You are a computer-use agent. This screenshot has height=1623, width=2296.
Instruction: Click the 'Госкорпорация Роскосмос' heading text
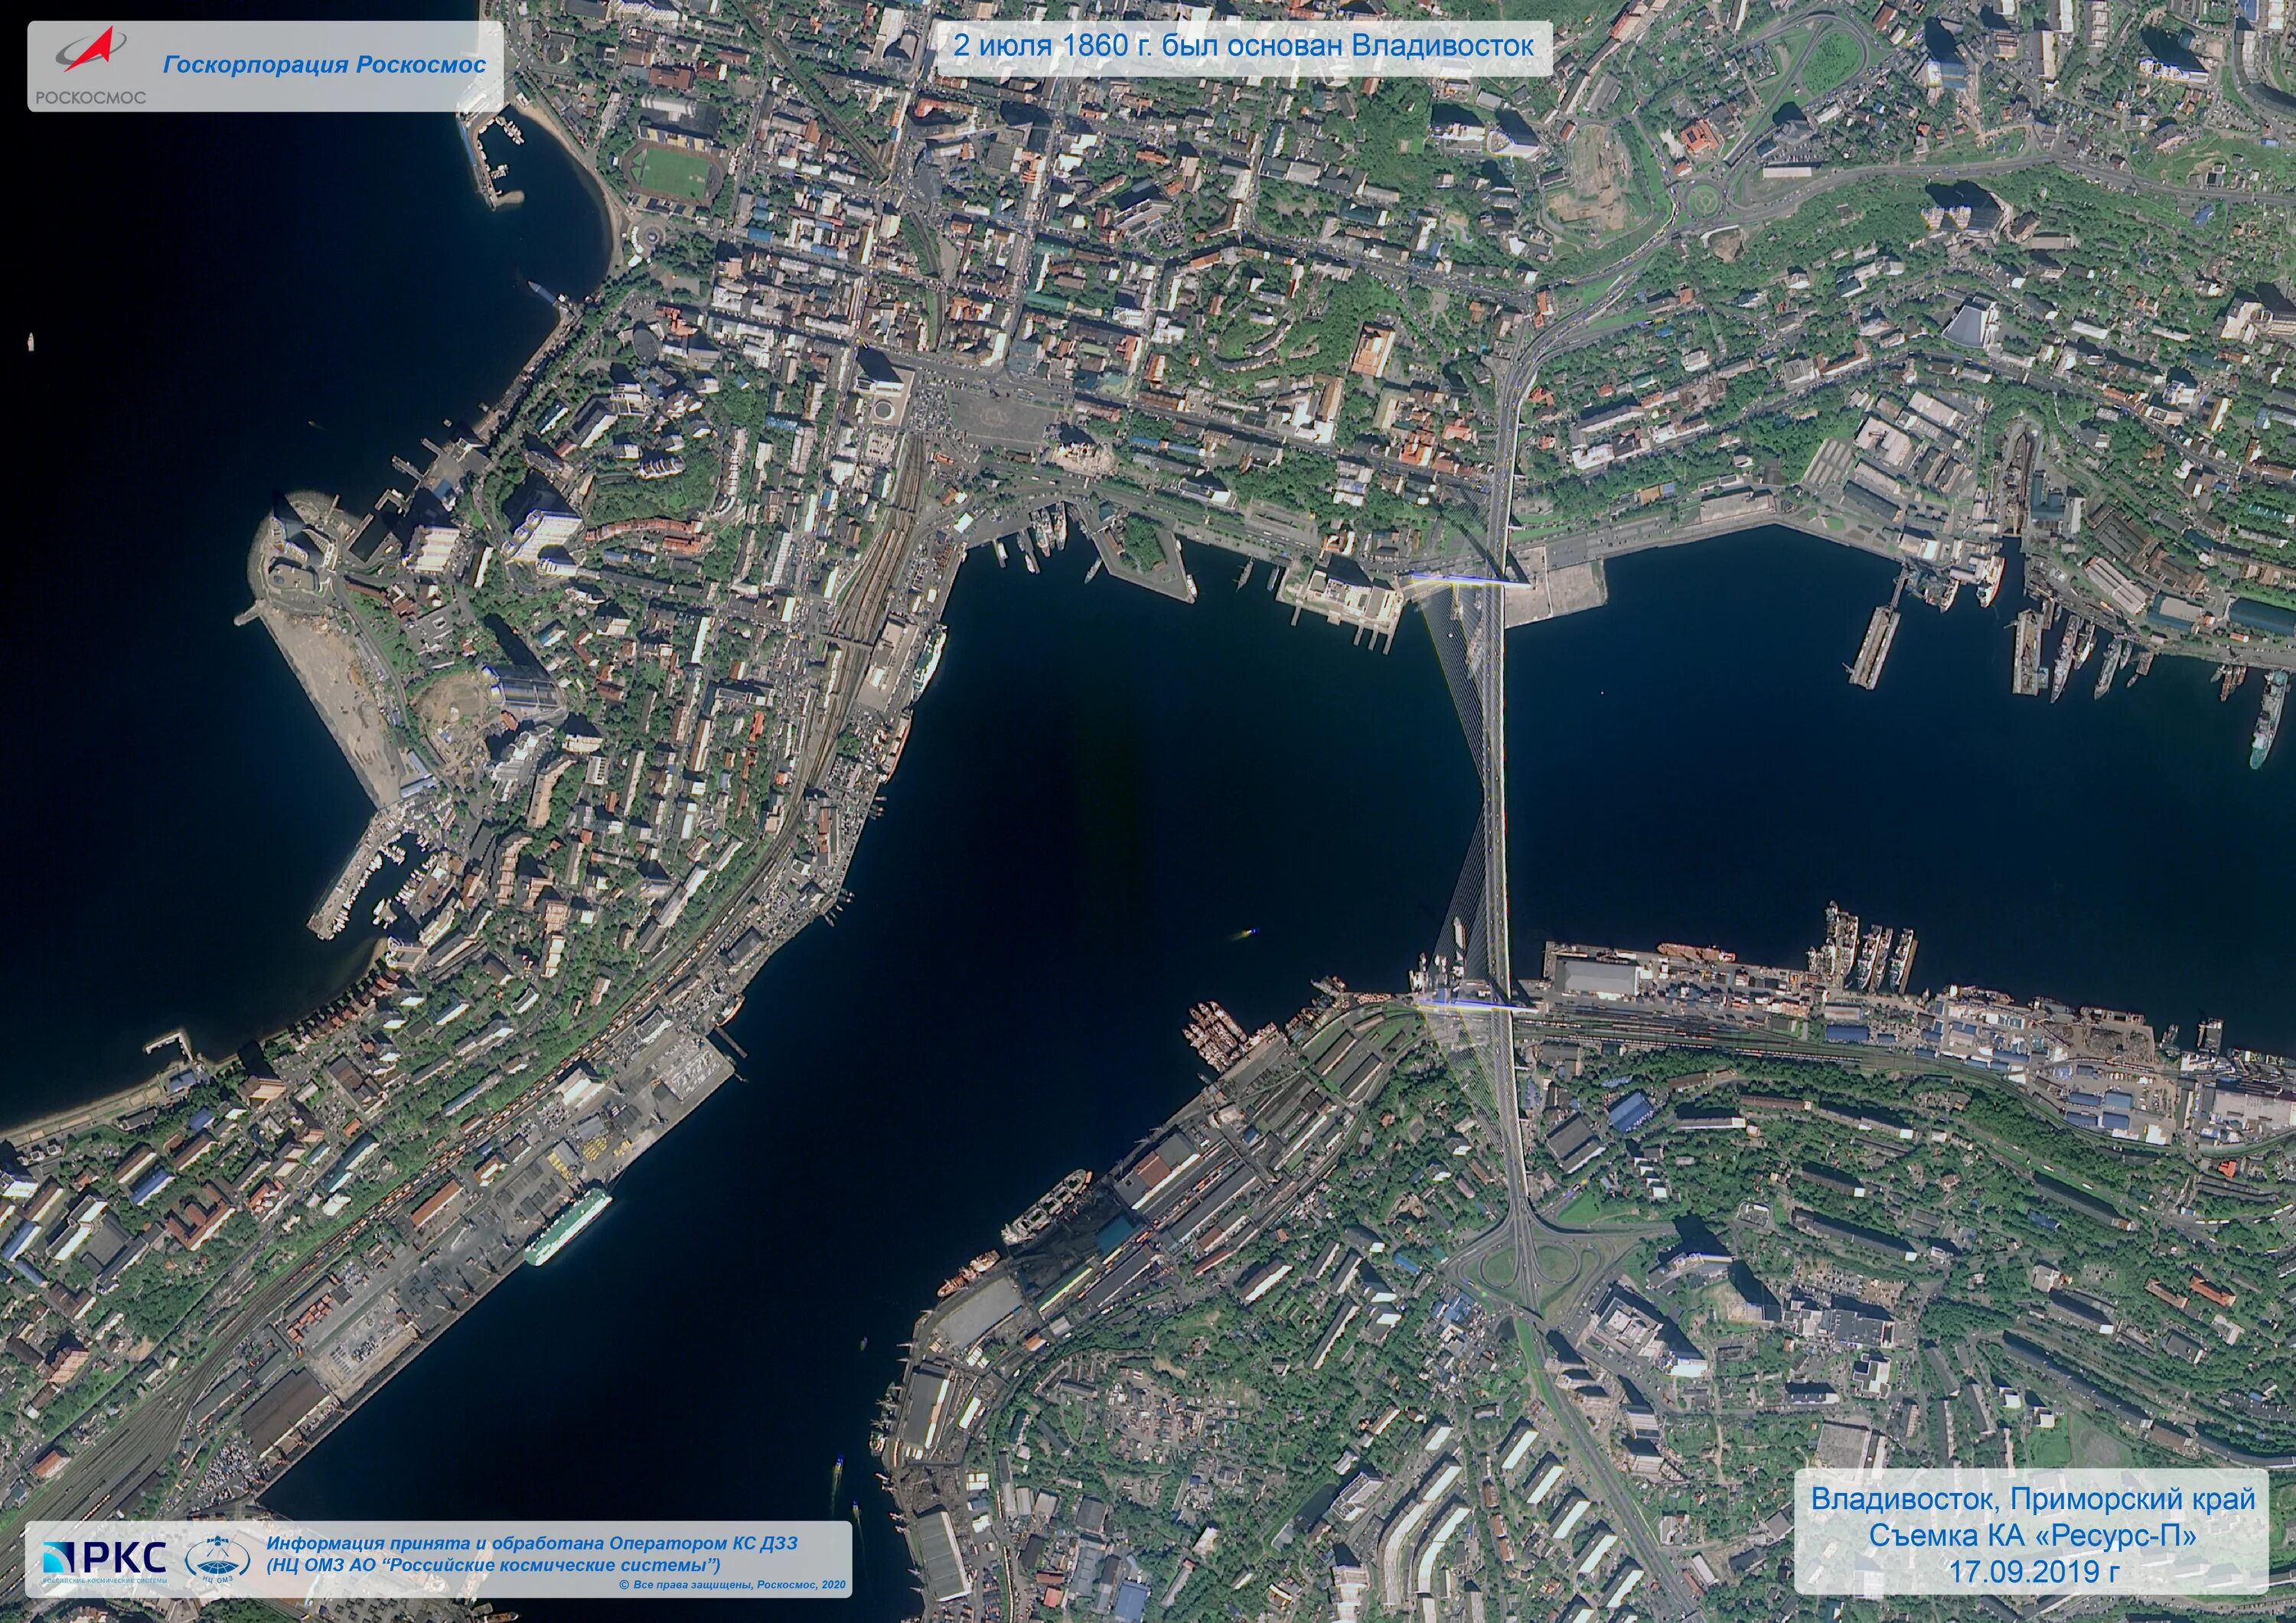point(324,65)
